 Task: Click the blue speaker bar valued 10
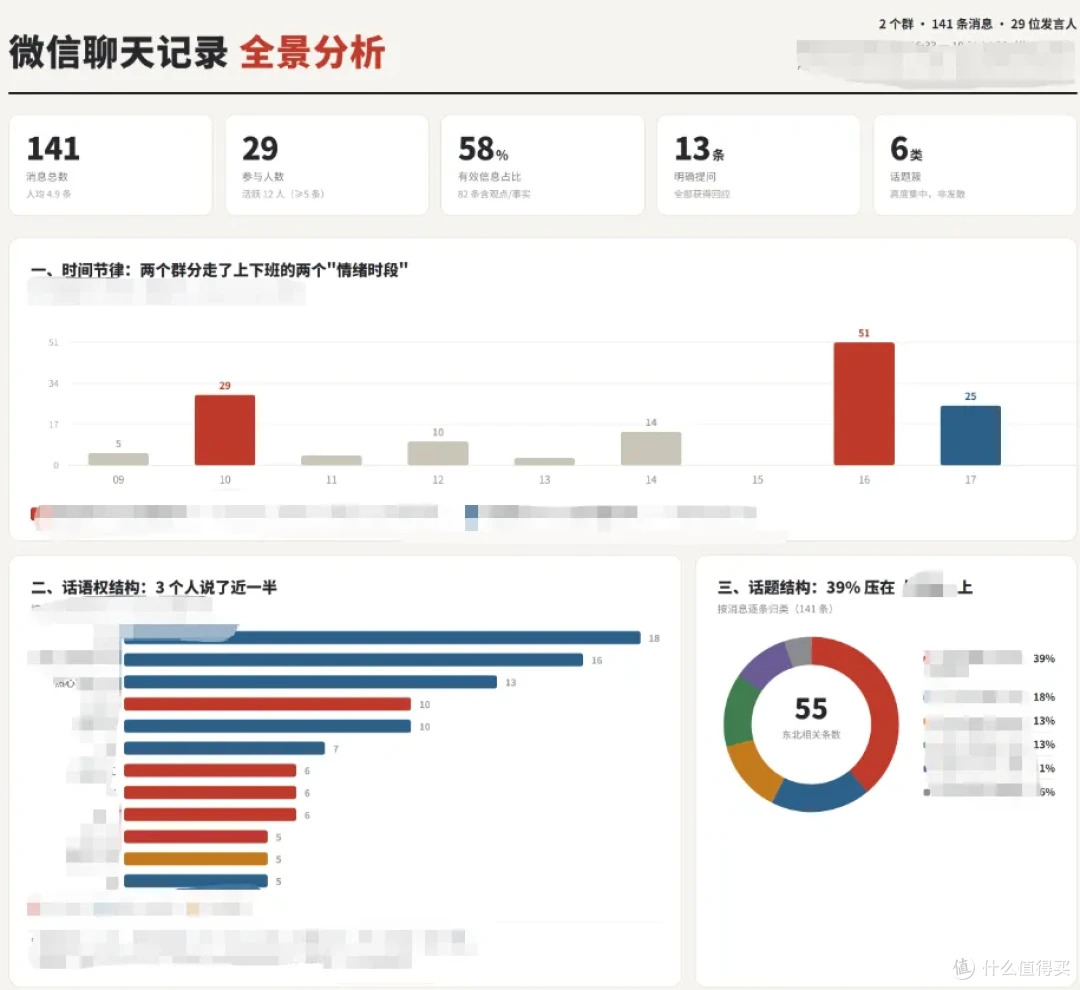point(267,726)
